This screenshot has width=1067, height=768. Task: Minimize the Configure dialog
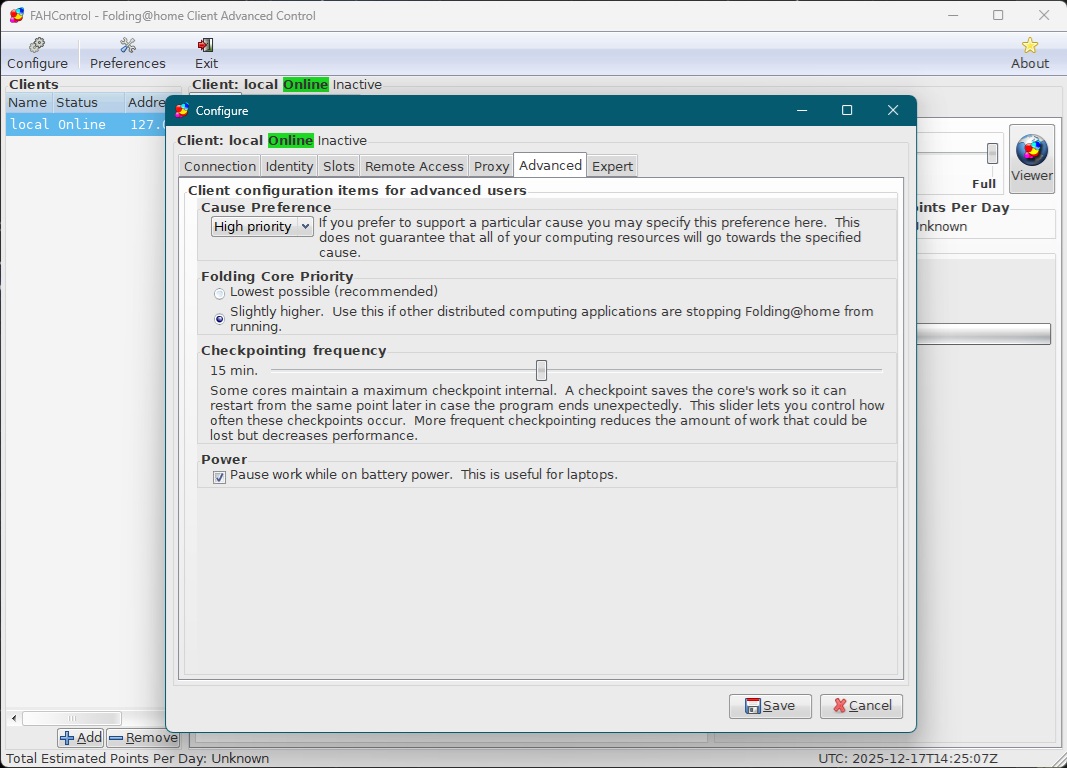click(802, 110)
